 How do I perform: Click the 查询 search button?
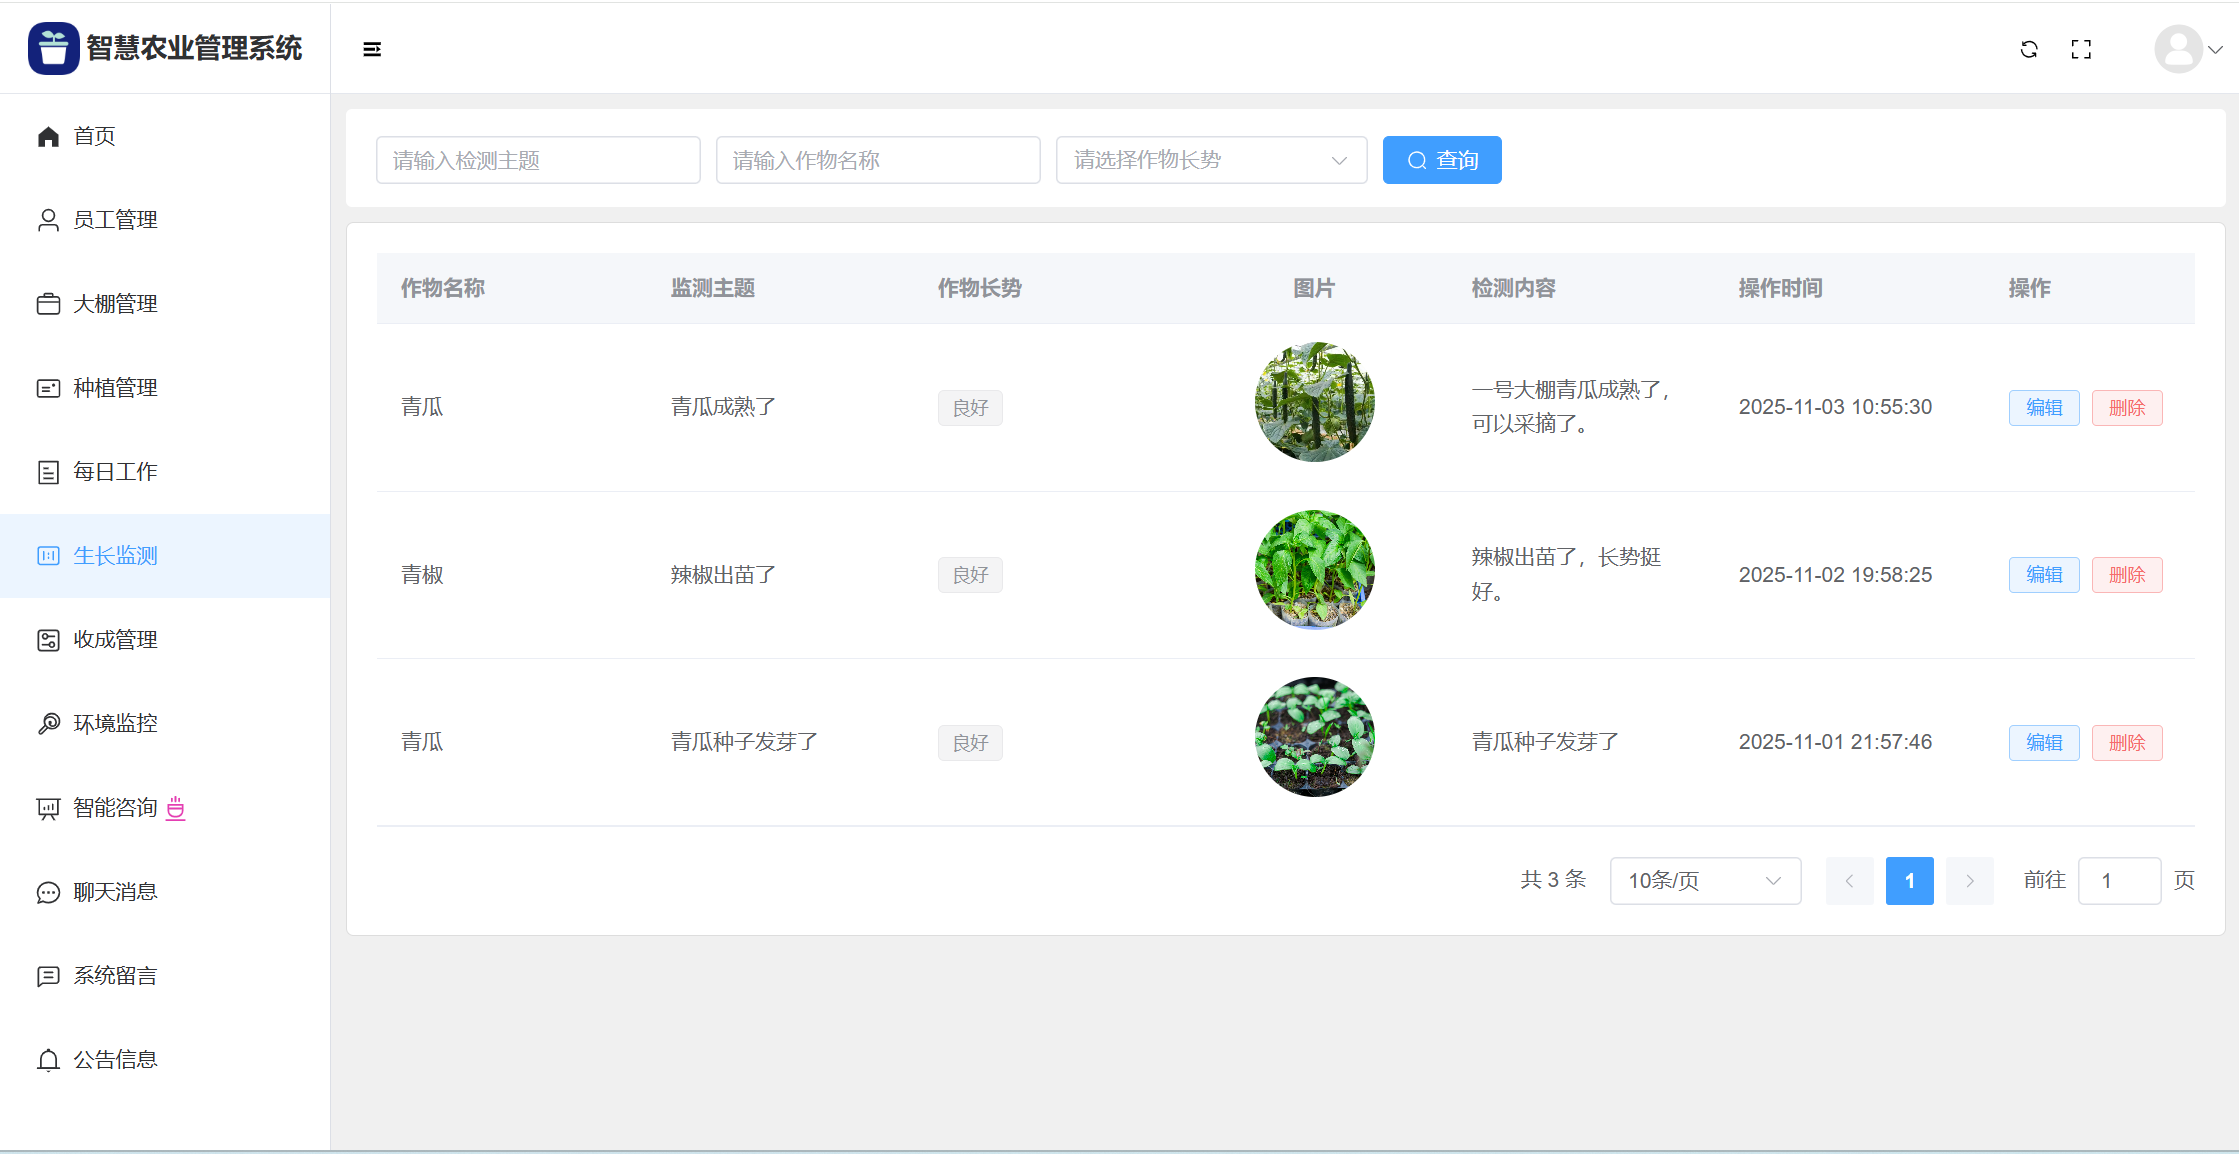tap(1441, 160)
